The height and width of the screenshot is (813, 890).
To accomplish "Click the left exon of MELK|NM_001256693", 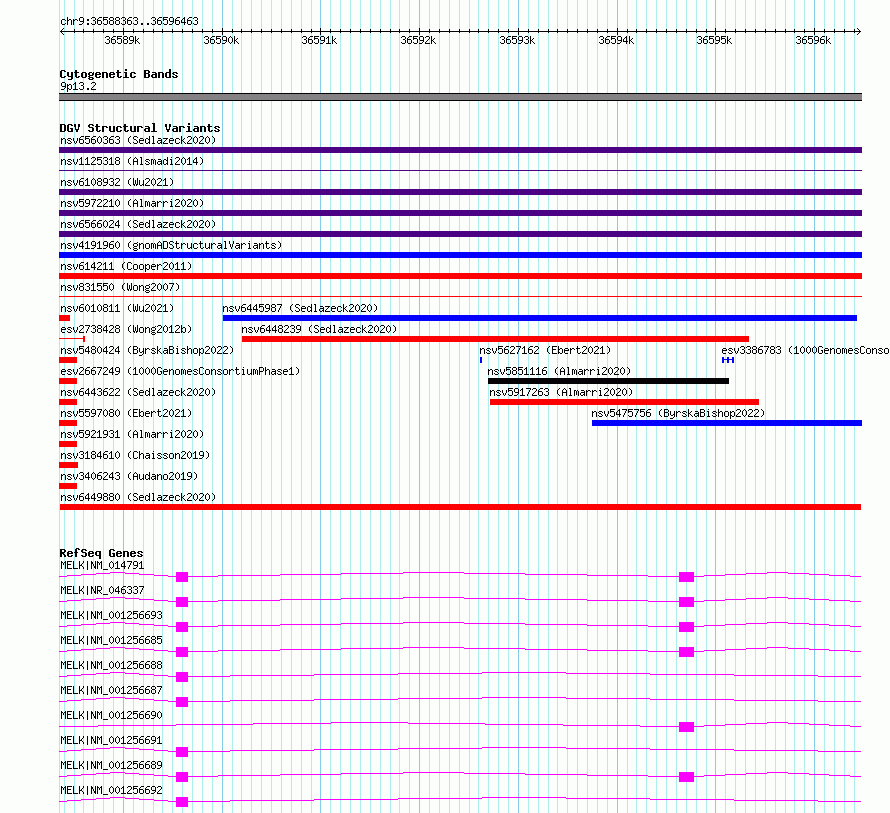I will [x=182, y=627].
